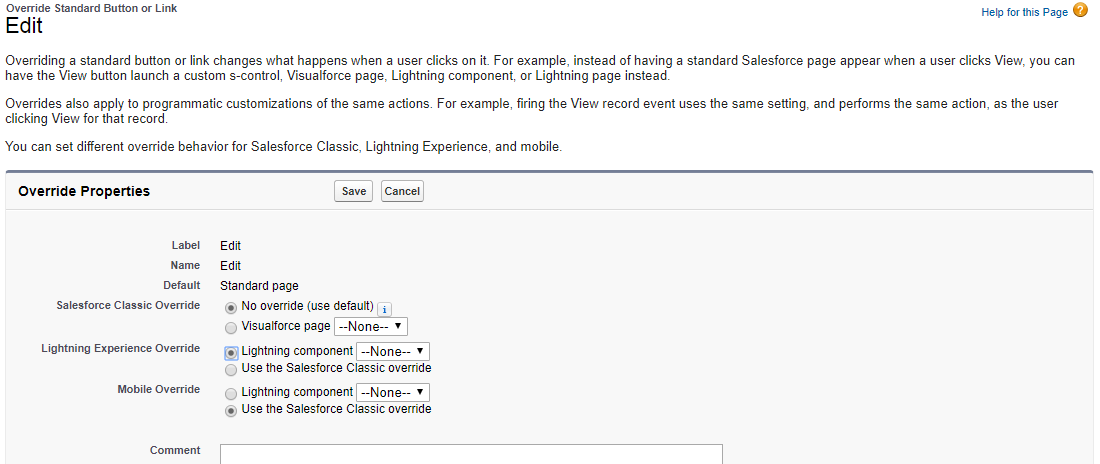Select Lightning component for Lightning Experience Override
The width and height of the screenshot is (1100, 464).
pos(232,352)
